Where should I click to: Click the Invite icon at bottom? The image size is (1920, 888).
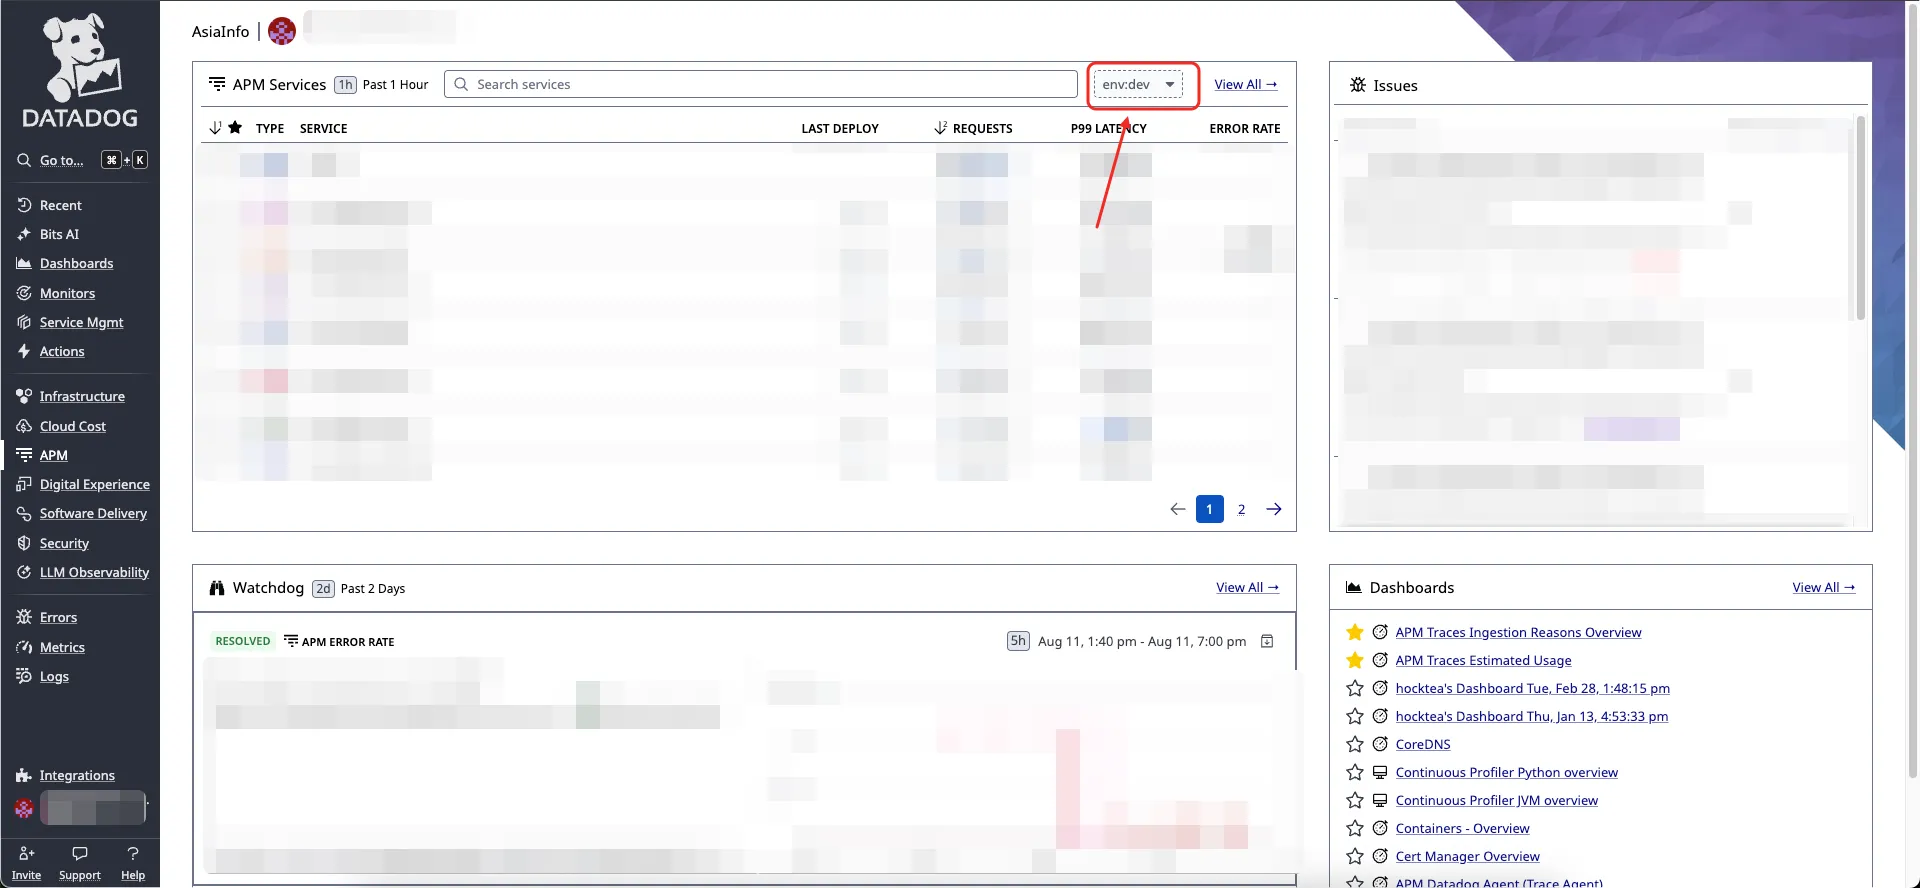pyautogui.click(x=27, y=854)
